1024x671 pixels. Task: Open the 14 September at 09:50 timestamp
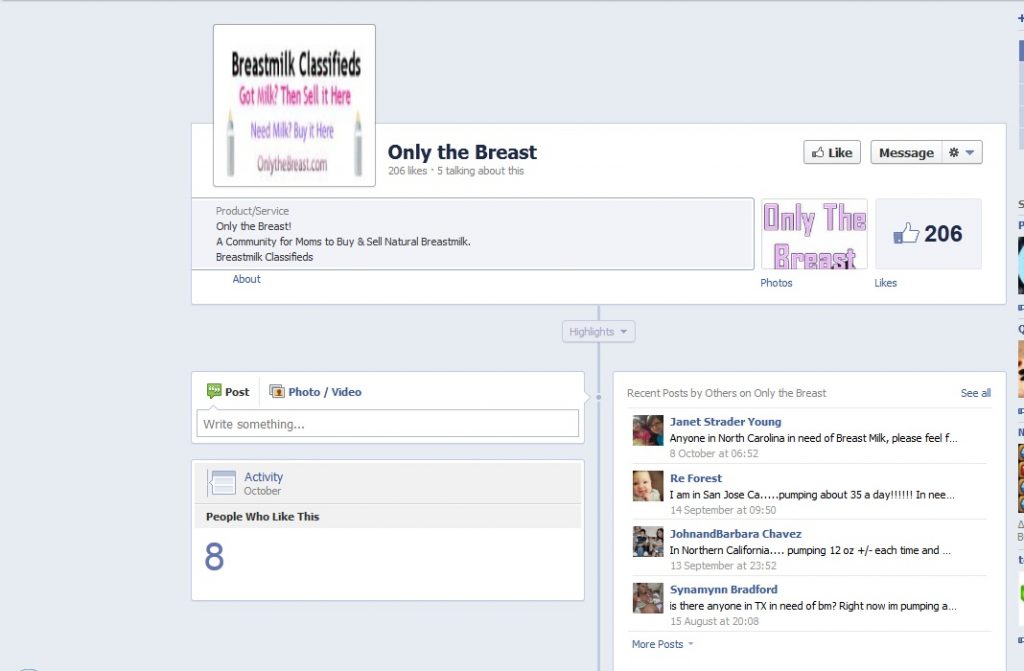(x=723, y=510)
